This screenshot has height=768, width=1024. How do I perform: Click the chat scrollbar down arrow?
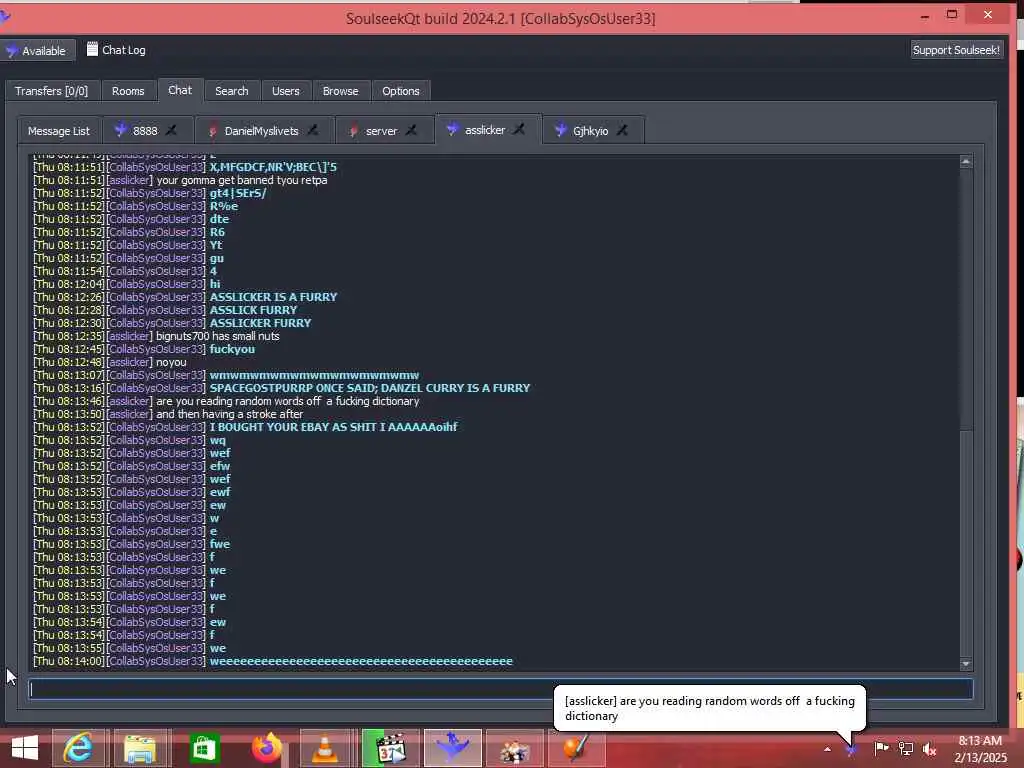coord(967,664)
